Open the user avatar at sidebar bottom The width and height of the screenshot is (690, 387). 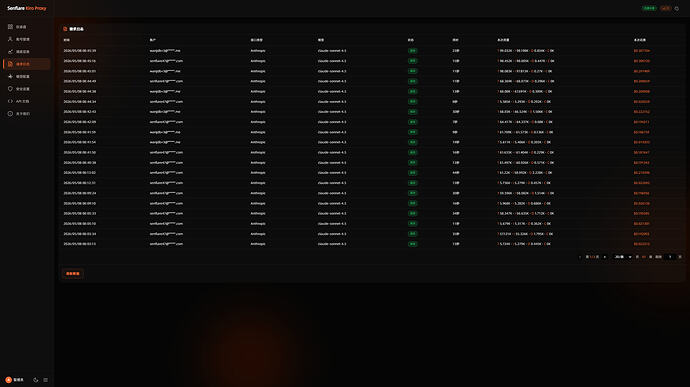coord(8,380)
